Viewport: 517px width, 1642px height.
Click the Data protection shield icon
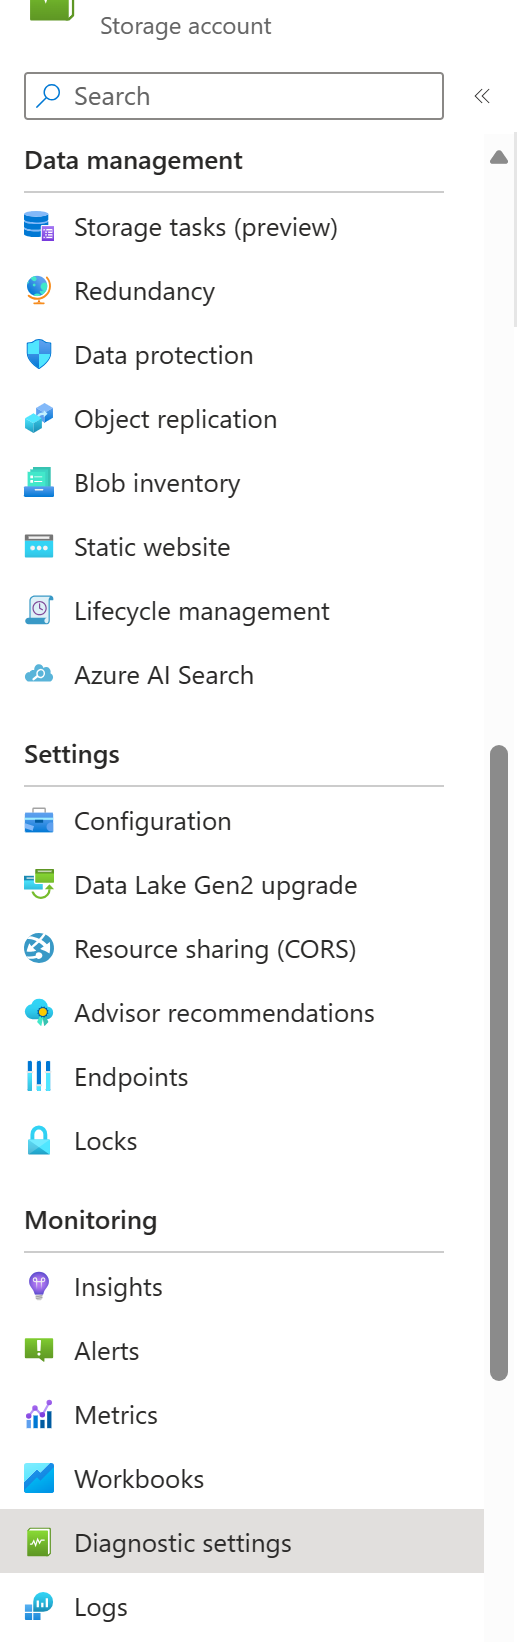pyautogui.click(x=39, y=355)
